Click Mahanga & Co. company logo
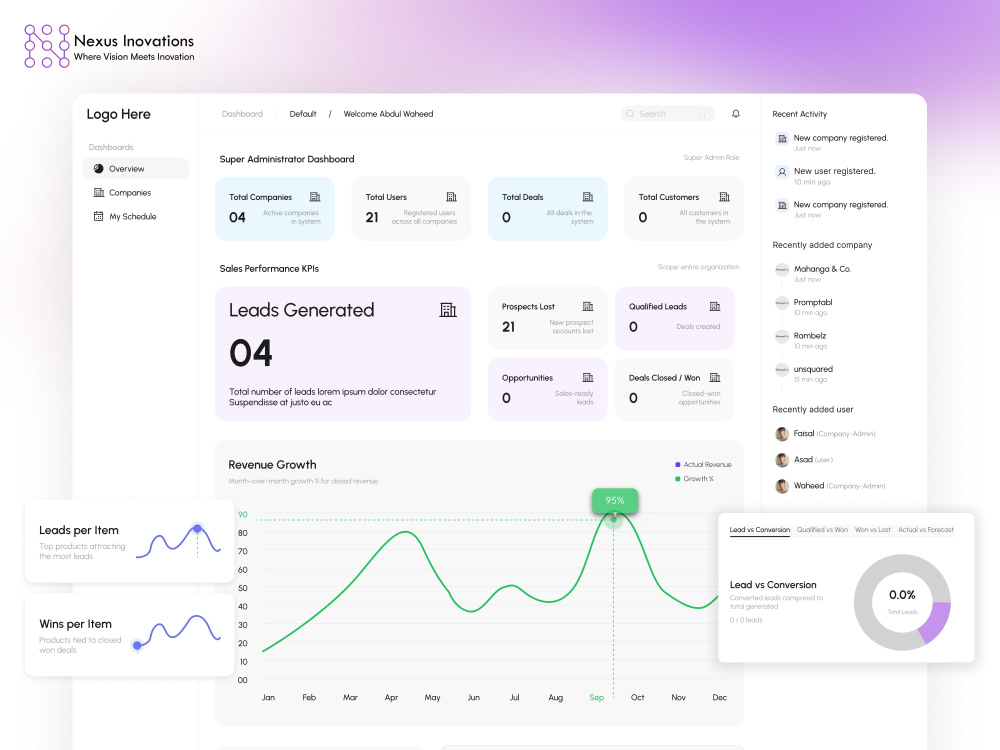Viewport: 1000px width, 750px height. pos(782,270)
